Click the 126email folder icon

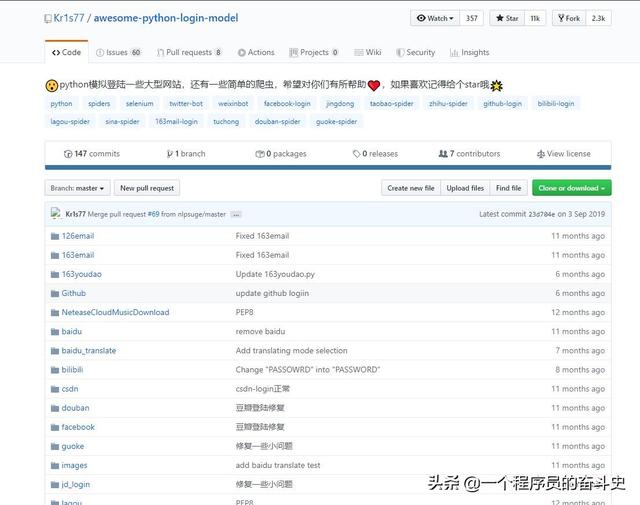coord(55,236)
